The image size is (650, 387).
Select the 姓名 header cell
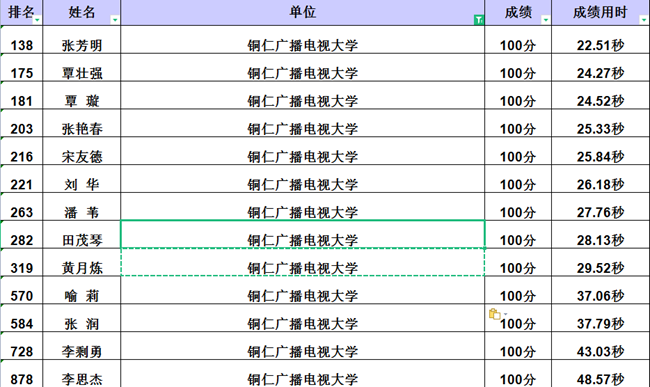pyautogui.click(x=82, y=12)
